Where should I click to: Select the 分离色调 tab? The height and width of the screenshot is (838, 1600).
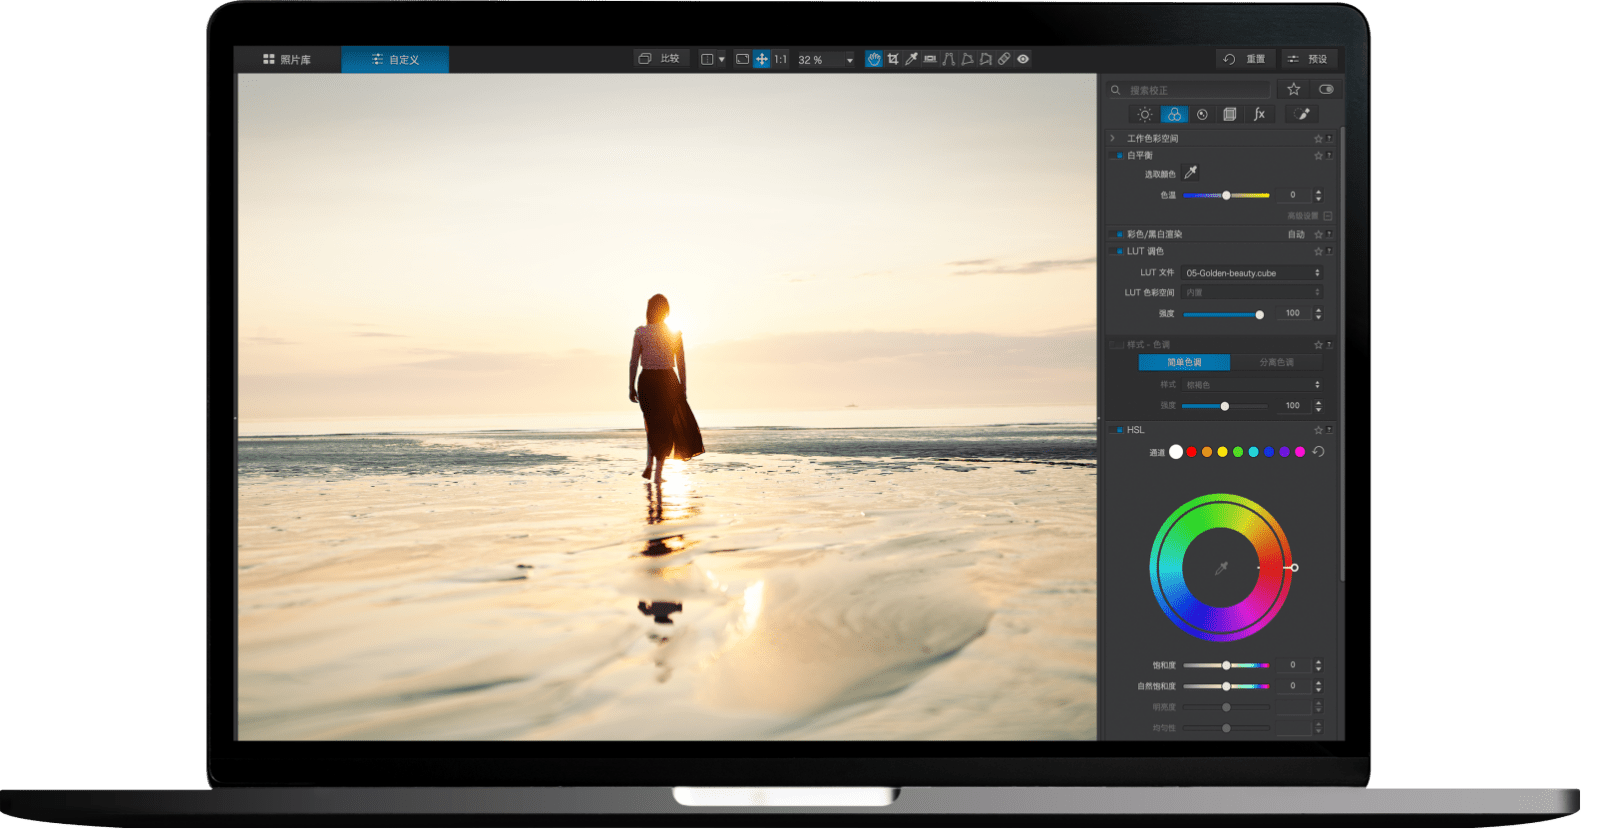click(x=1276, y=362)
